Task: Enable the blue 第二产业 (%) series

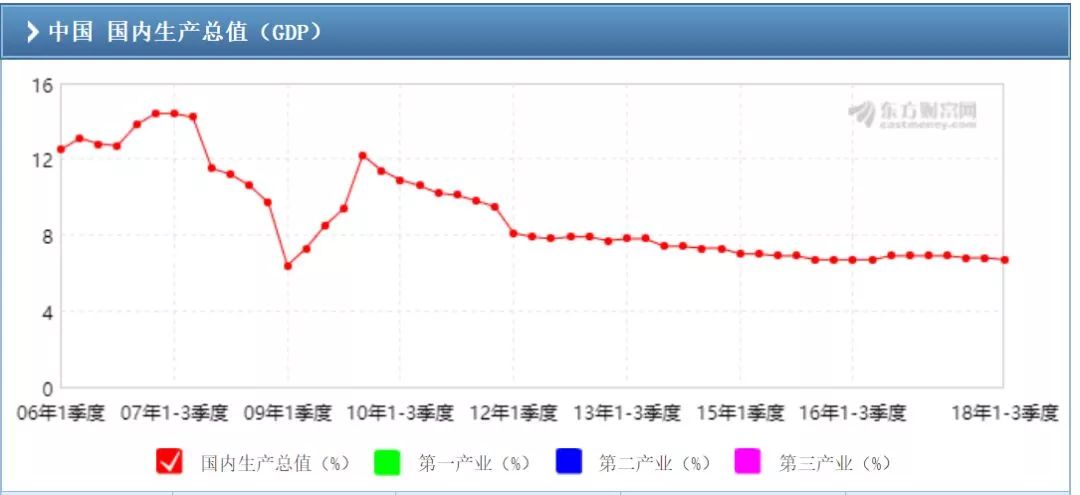Action: (569, 461)
